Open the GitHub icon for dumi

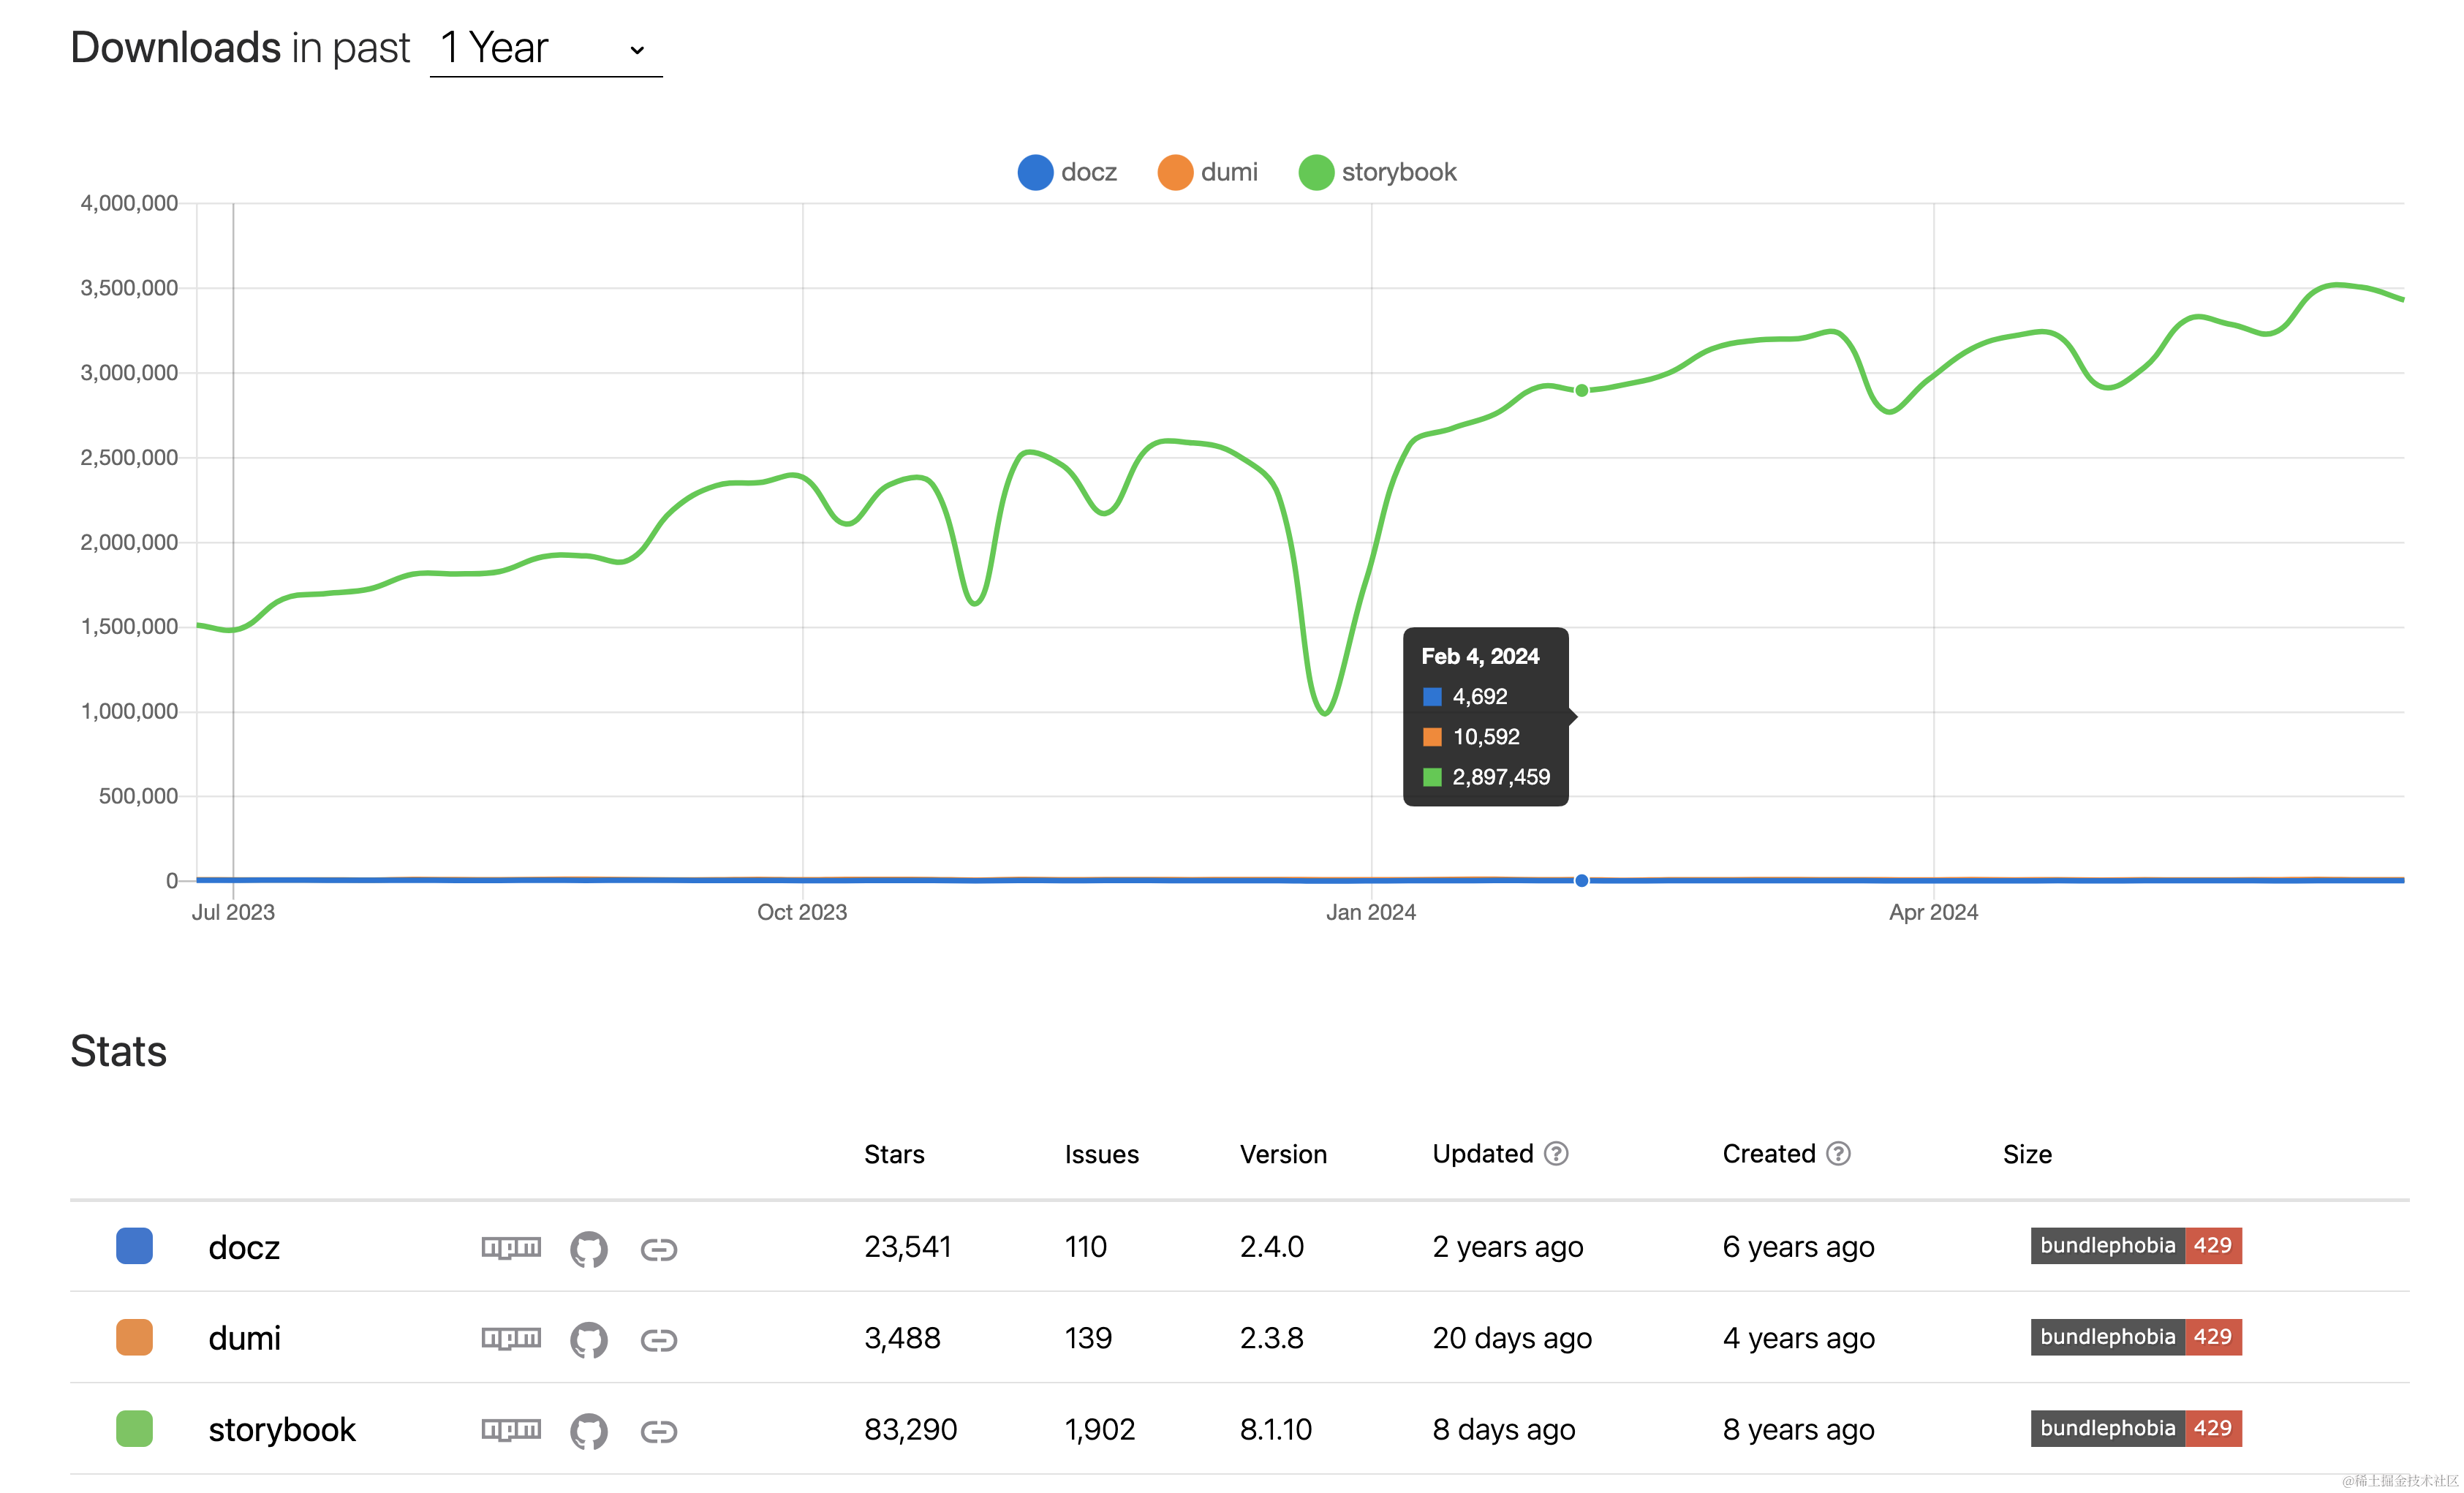589,1340
